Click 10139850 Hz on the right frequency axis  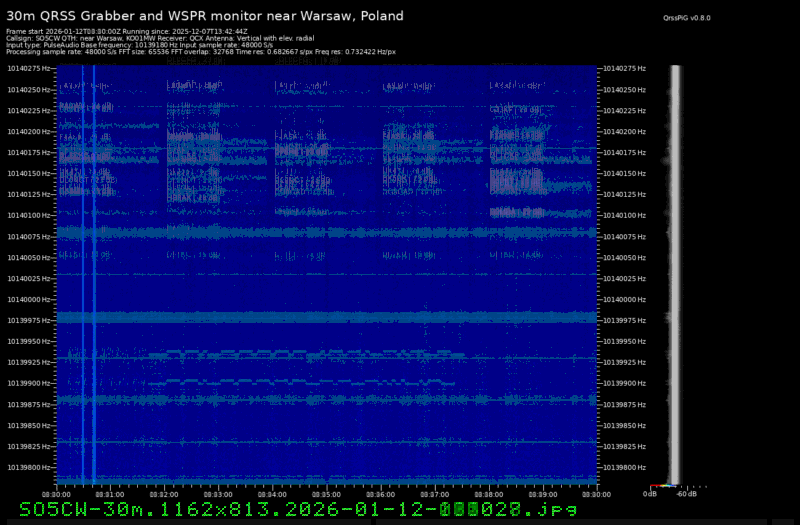624,426
